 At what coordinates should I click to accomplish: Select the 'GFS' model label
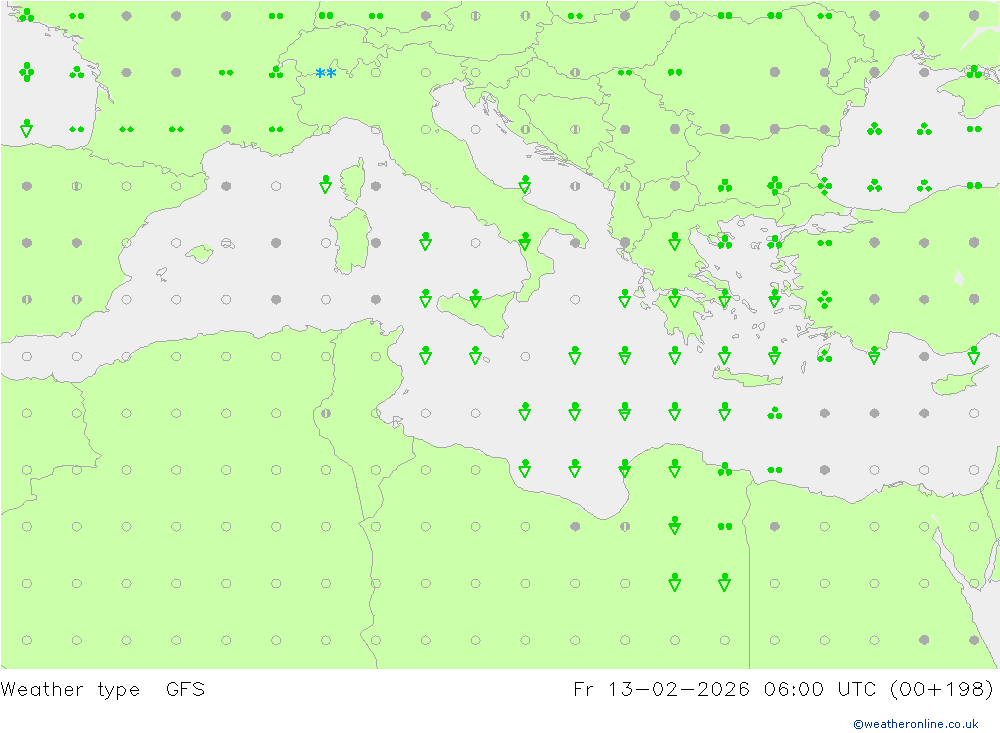pos(186,690)
